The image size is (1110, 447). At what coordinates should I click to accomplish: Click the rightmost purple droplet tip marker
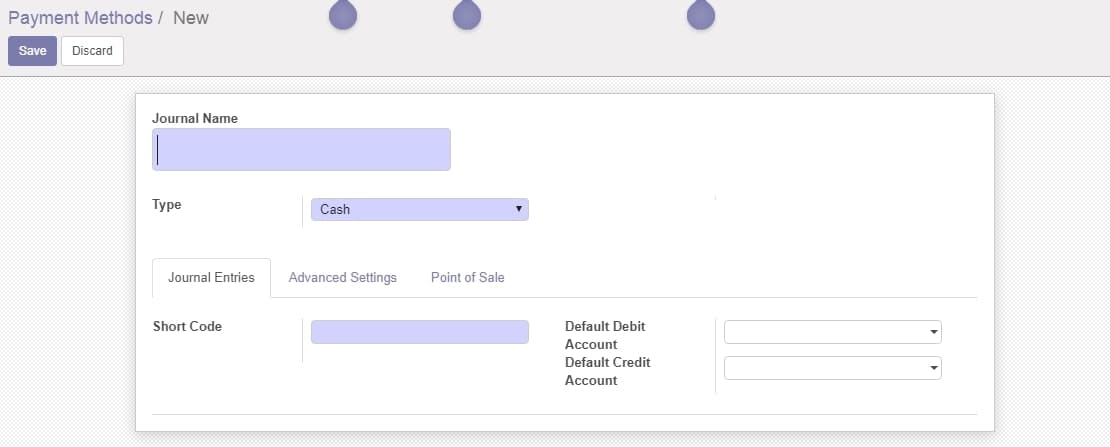click(701, 14)
